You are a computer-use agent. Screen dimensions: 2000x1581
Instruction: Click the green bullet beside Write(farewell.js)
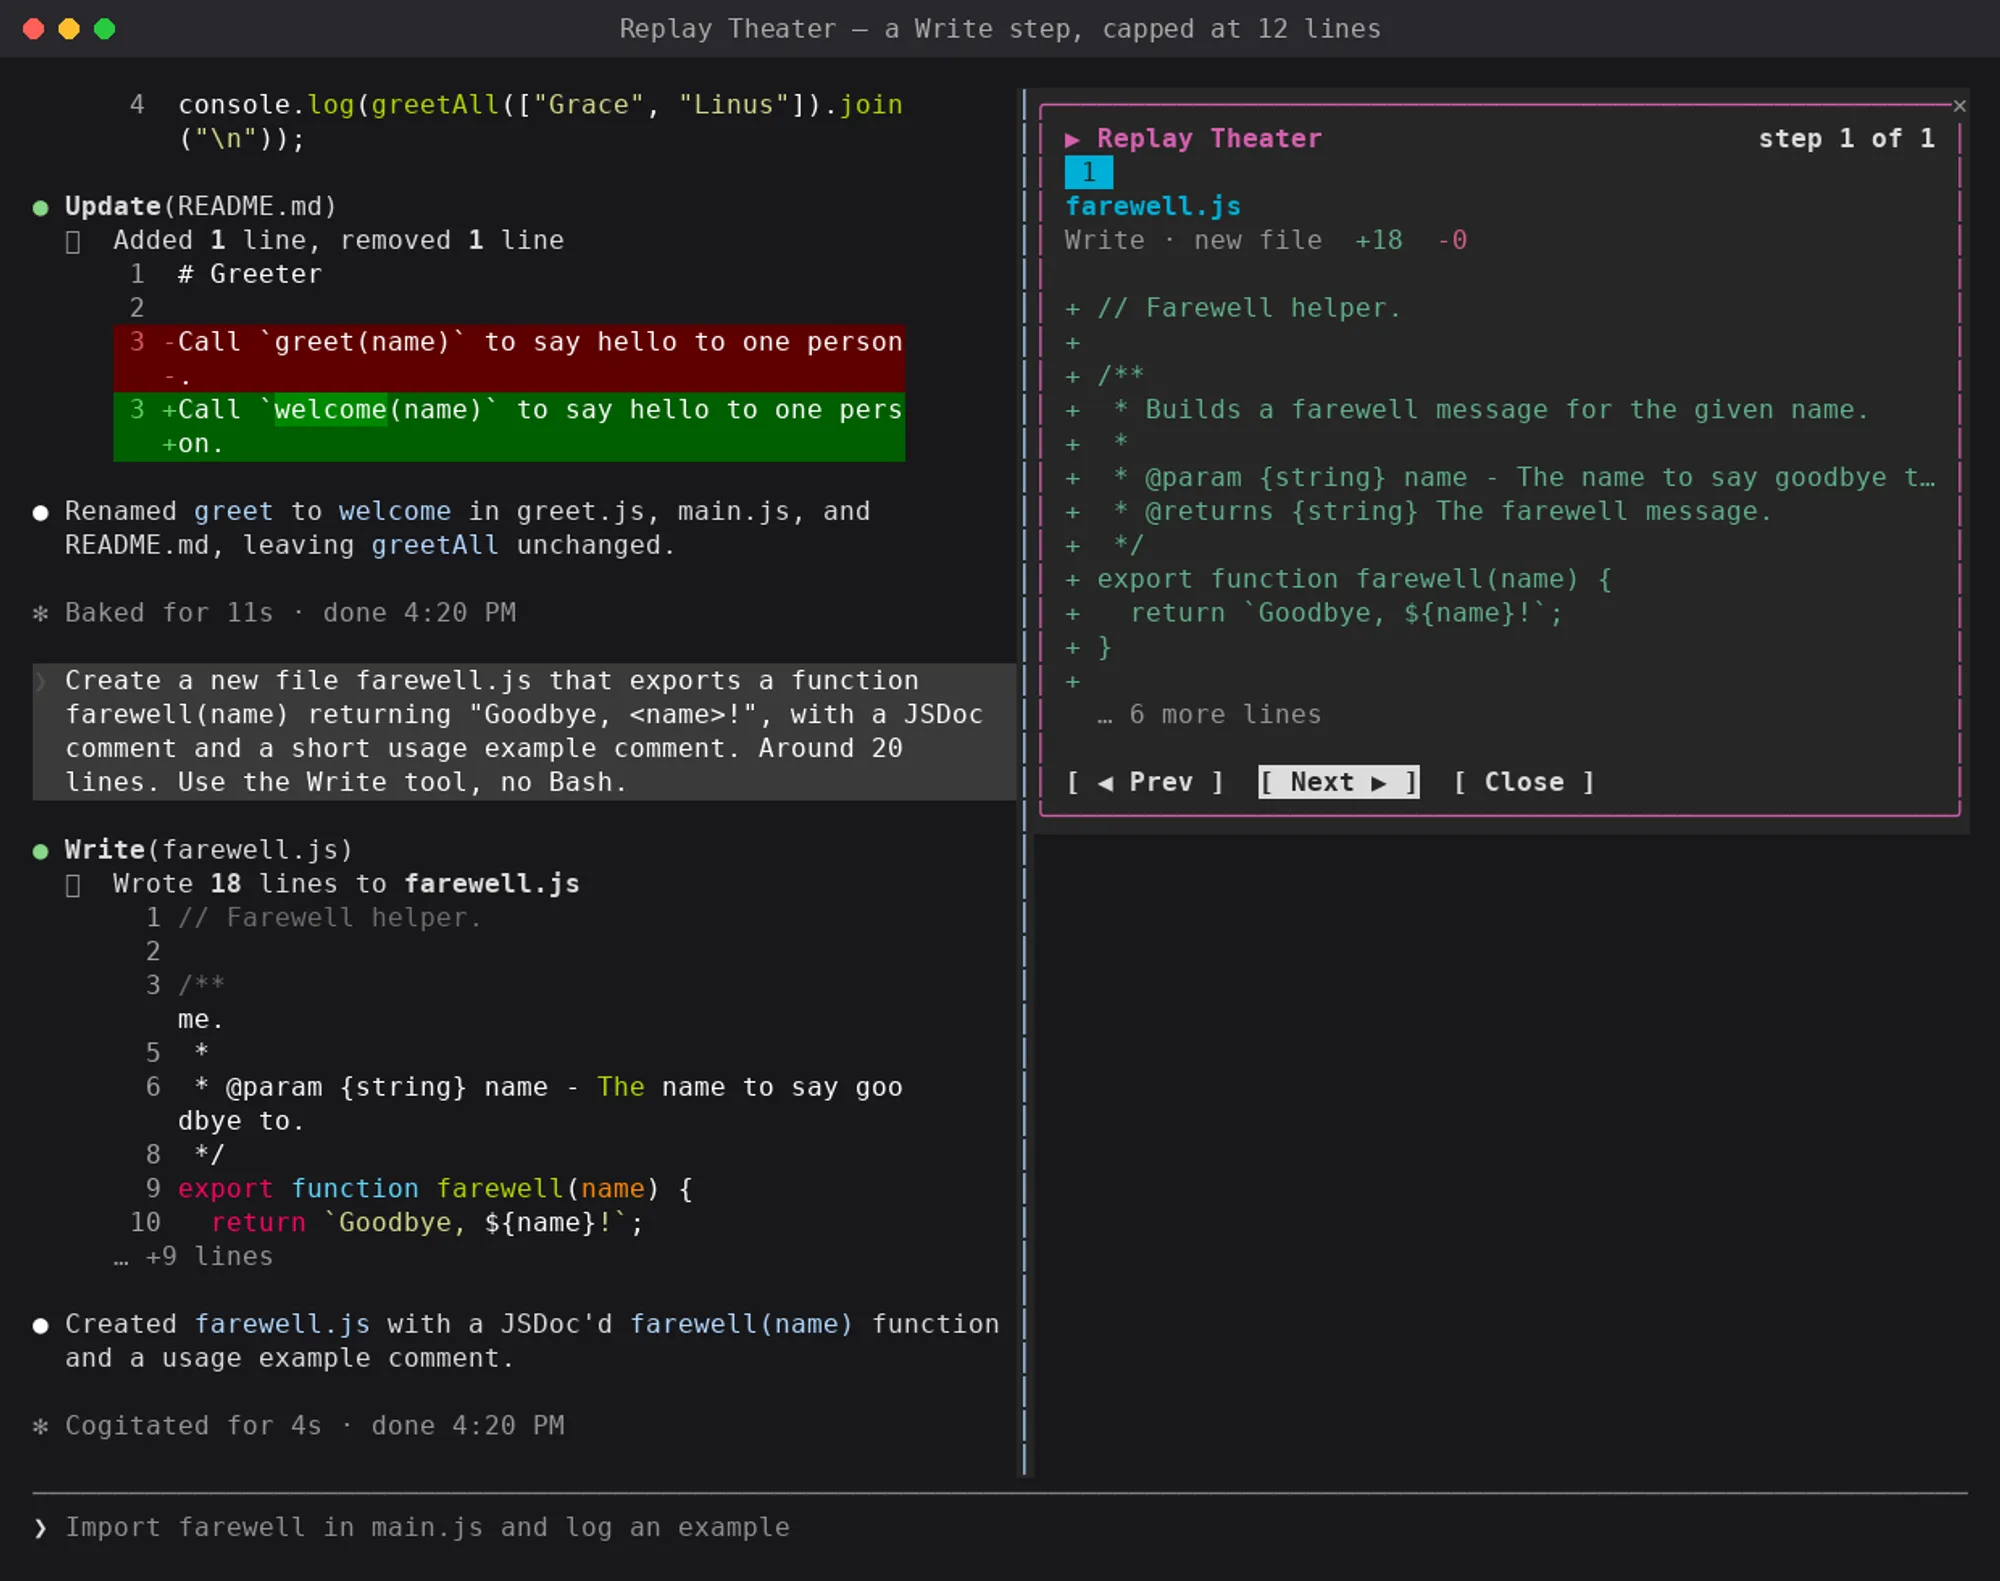click(40, 851)
